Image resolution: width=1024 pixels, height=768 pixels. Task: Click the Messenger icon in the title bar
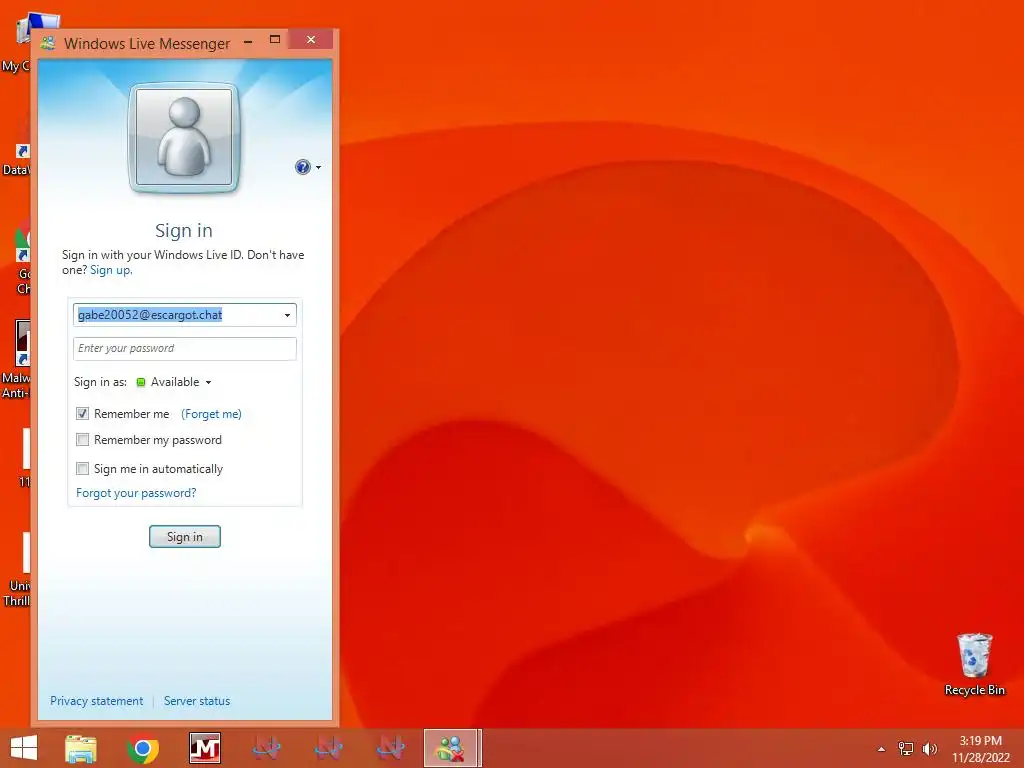click(x=48, y=44)
